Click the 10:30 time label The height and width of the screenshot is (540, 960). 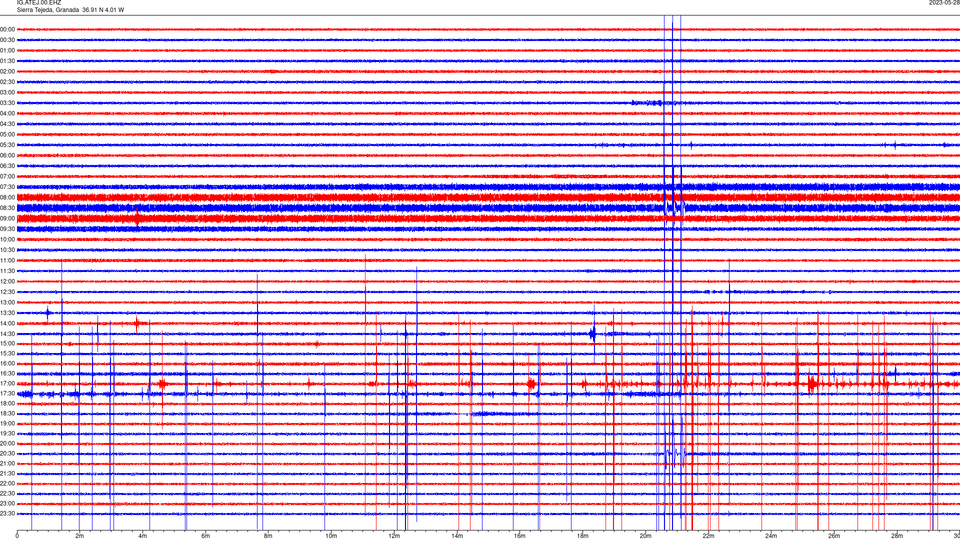[x=7, y=250]
